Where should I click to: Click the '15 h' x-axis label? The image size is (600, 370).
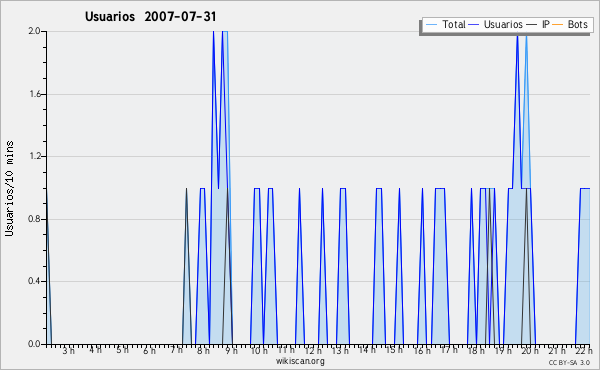[x=394, y=350]
